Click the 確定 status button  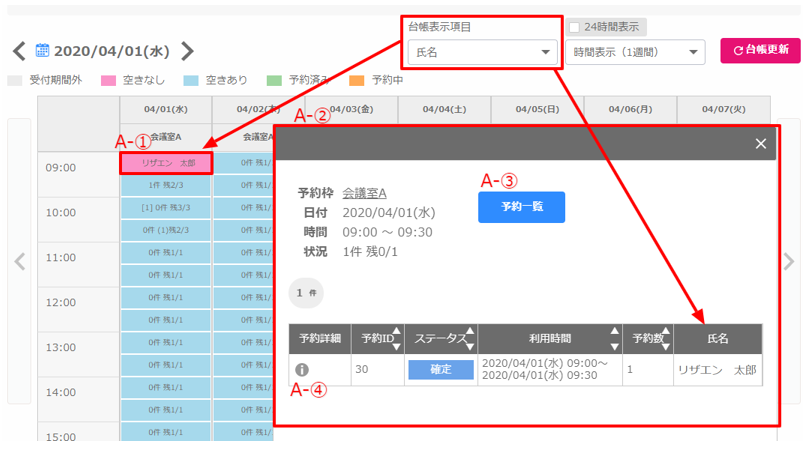pyautogui.click(x=440, y=369)
